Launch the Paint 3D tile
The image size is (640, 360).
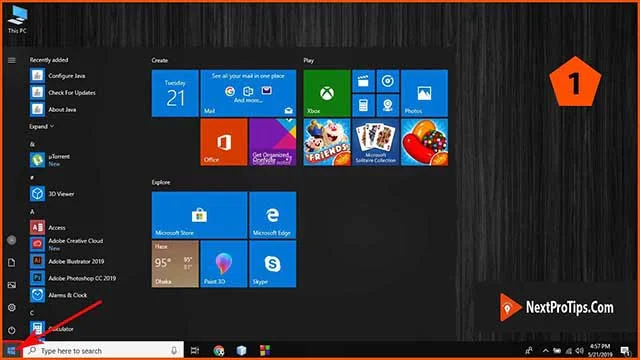[x=224, y=264]
